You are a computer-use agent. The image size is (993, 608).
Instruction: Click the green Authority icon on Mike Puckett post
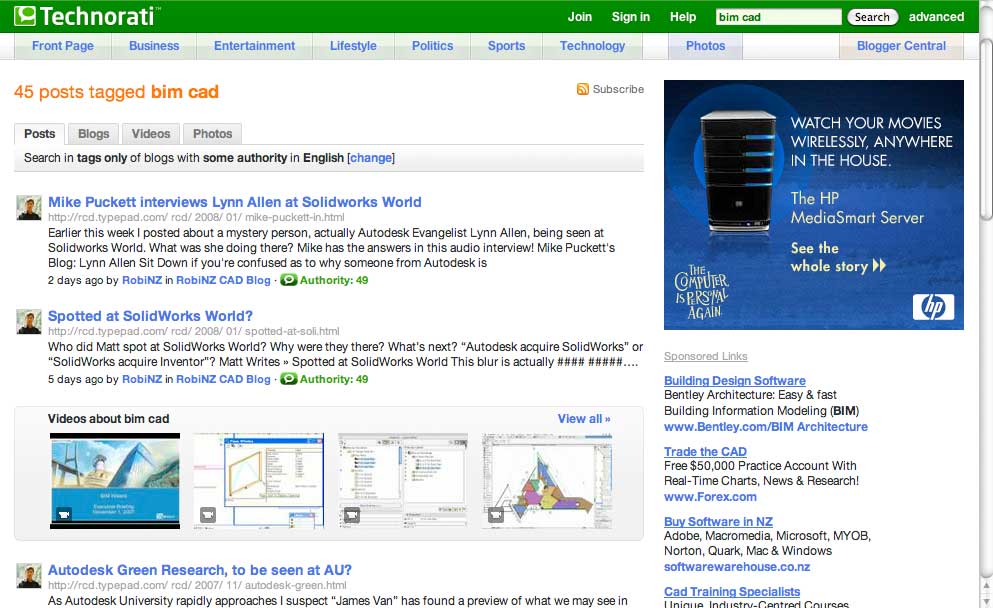pos(289,280)
